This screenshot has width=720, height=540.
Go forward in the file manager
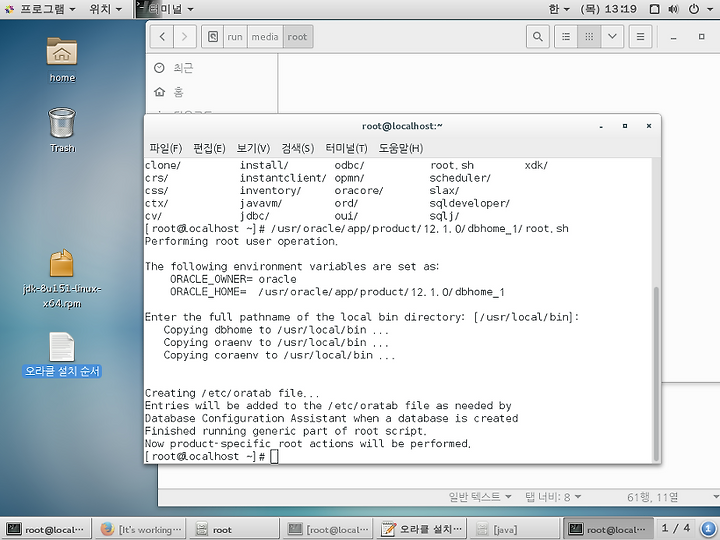coord(185,37)
